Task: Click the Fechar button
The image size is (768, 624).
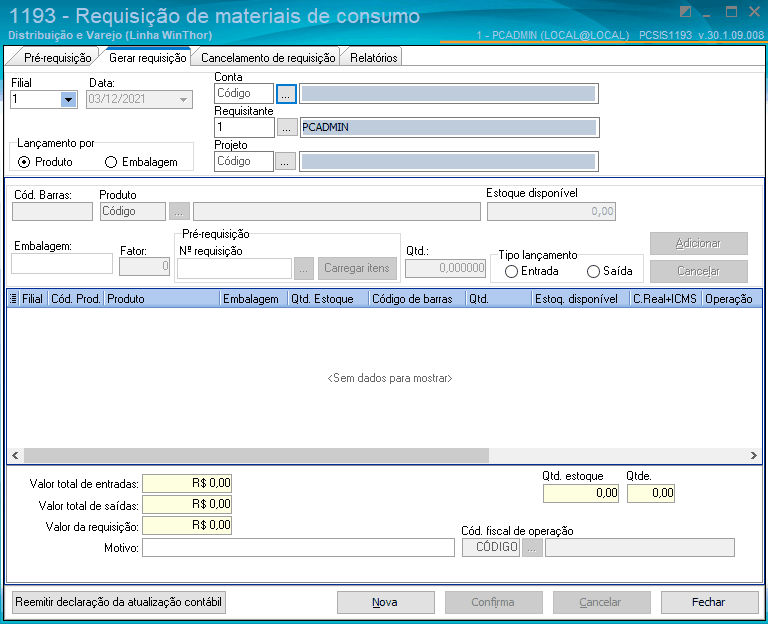Action: tap(709, 602)
